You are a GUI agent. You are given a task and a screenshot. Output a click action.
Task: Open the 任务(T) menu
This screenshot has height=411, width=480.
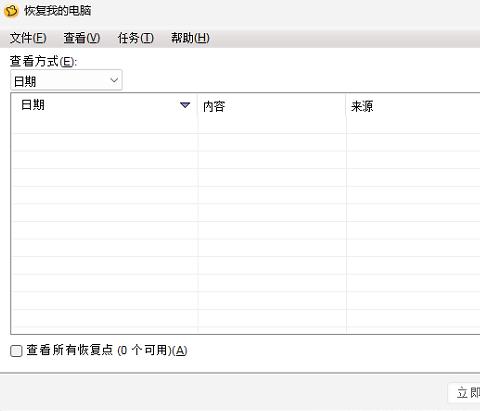pos(135,38)
